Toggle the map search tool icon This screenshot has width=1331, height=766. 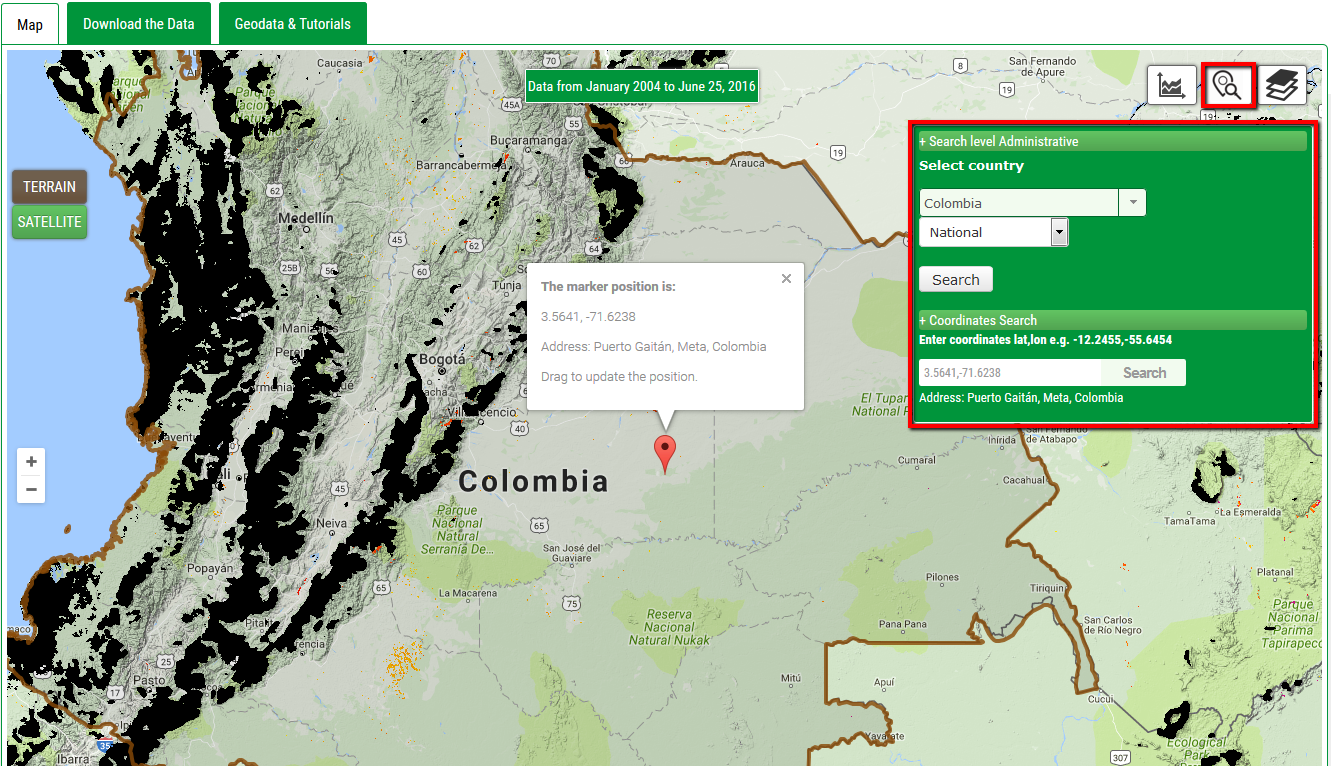click(x=1227, y=85)
